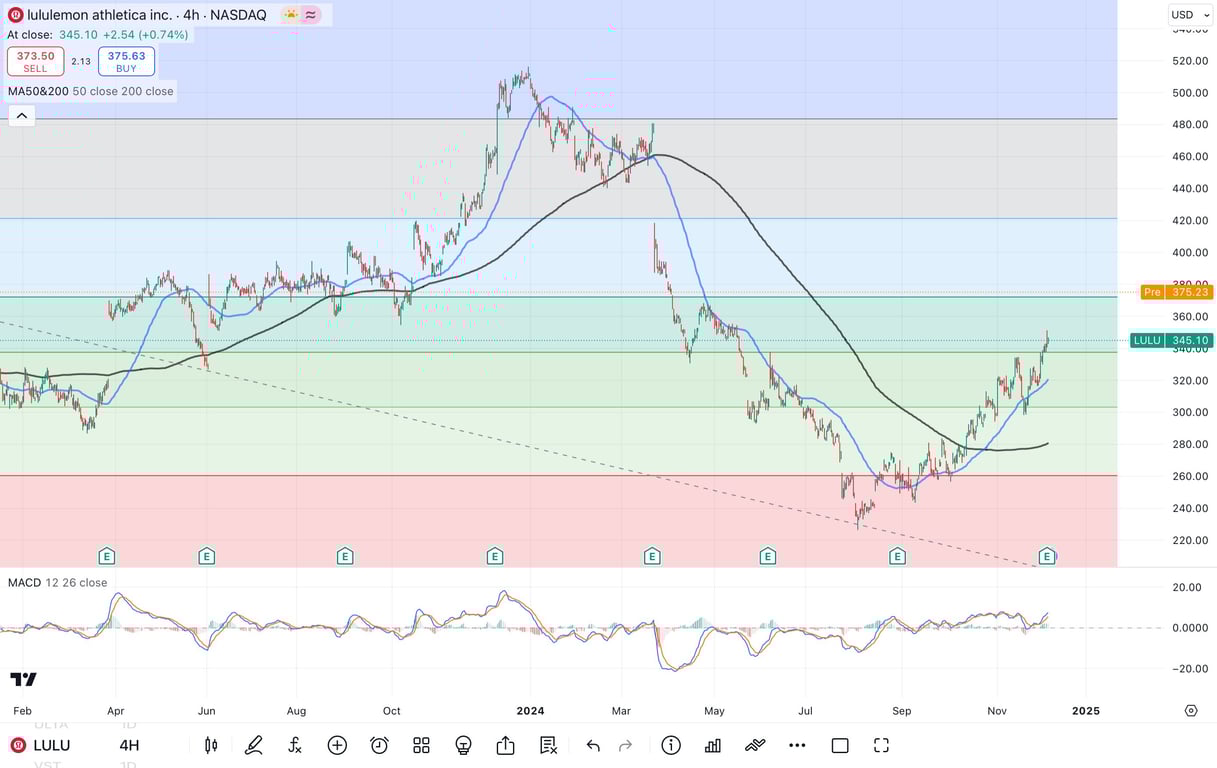This screenshot has width=1217, height=768.
Task: Click the earnings E marker on the Mar 2024 gap
Action: [652, 556]
